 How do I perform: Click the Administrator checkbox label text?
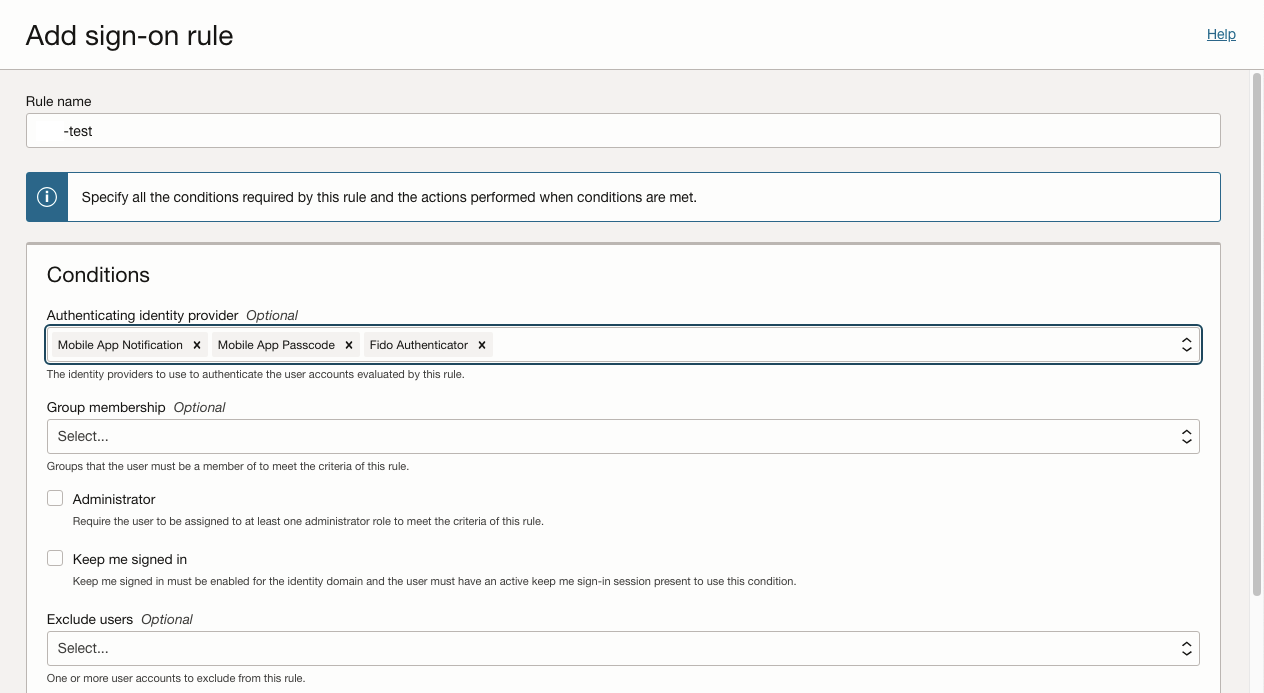(114, 499)
